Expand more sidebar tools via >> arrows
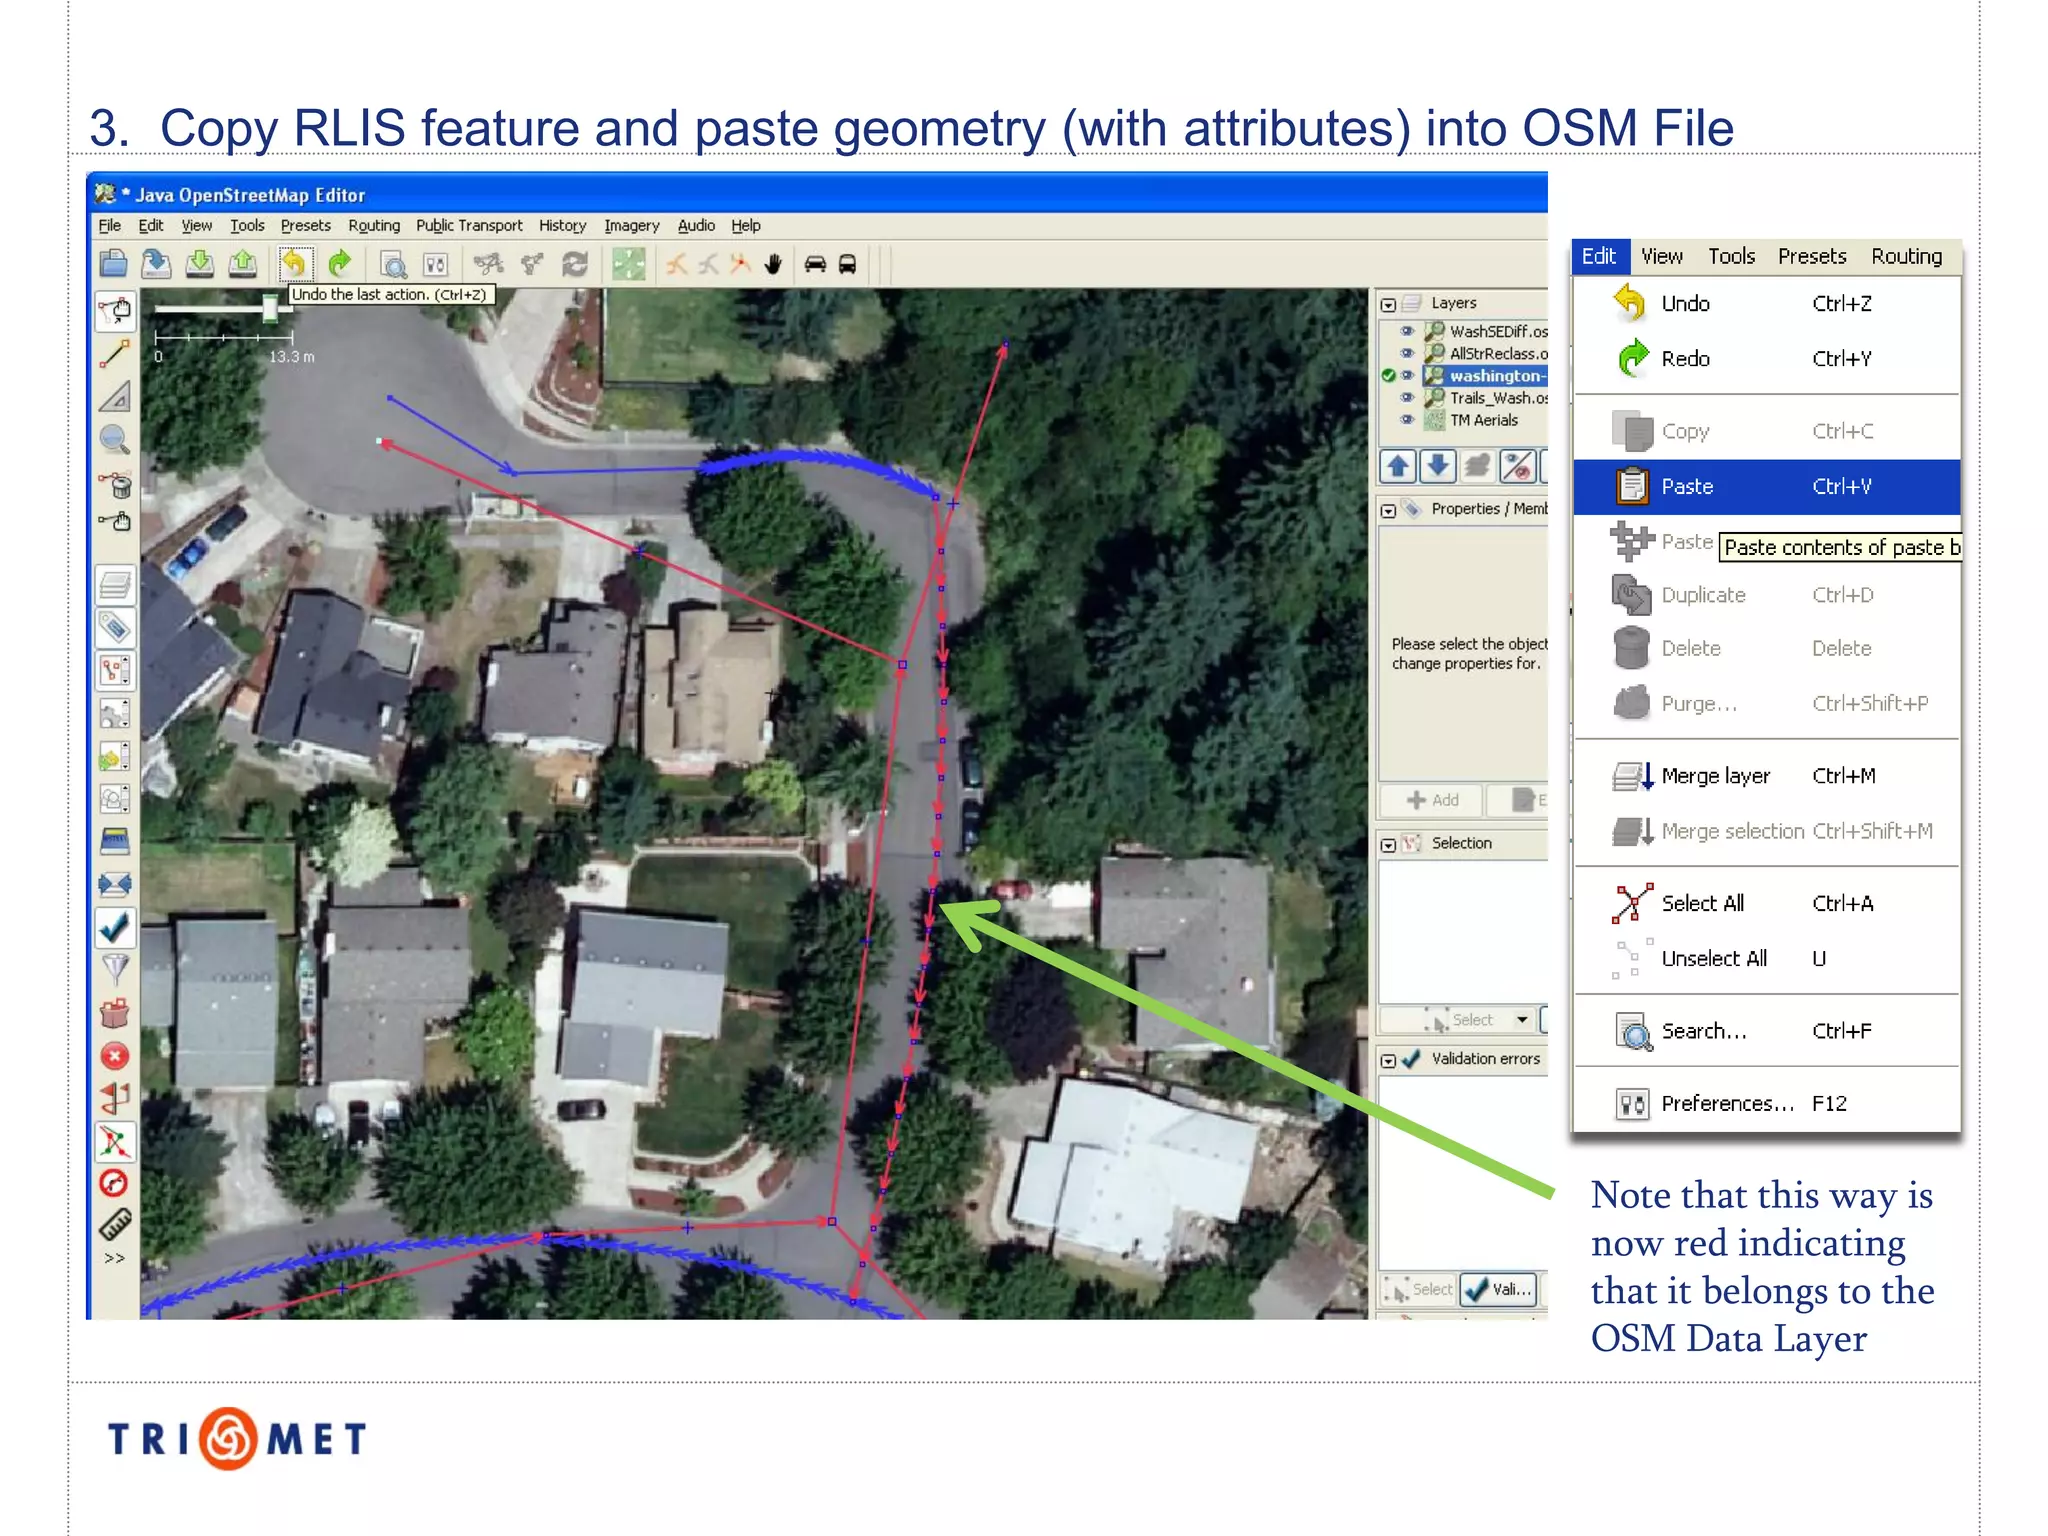Viewport: 2048px width, 1536px height. pos(115,1259)
